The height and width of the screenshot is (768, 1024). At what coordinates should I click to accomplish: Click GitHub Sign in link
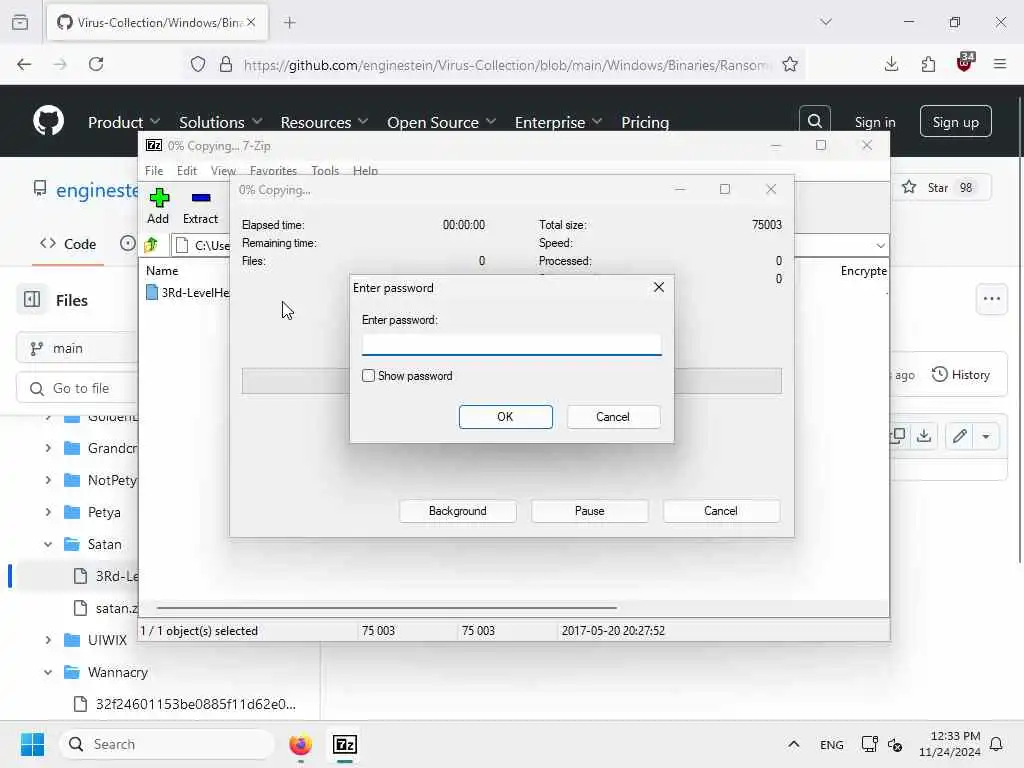point(875,122)
